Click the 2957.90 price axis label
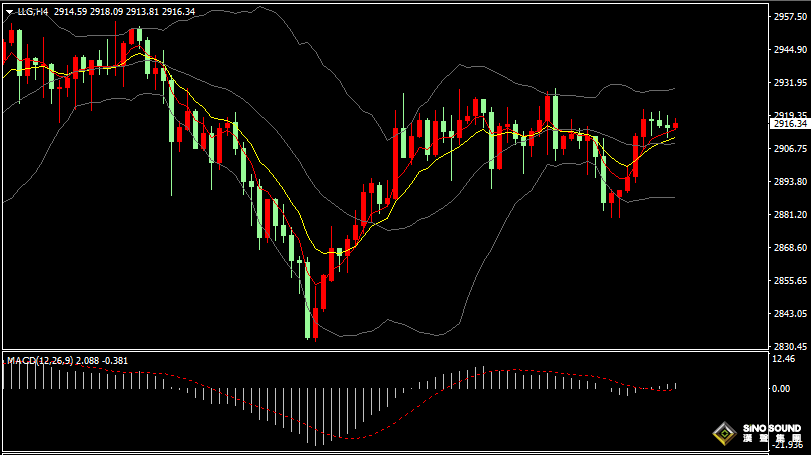Screen dimensions: 811x455 pyautogui.click(x=790, y=17)
